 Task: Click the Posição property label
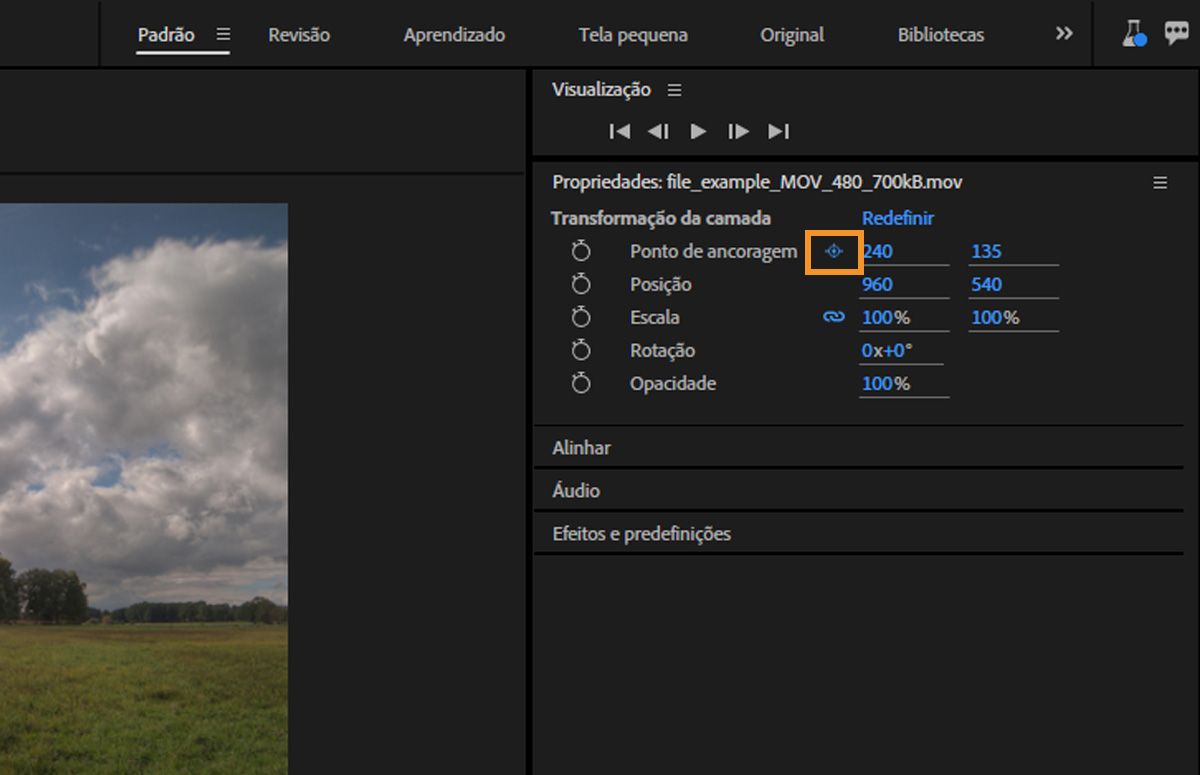(x=661, y=285)
